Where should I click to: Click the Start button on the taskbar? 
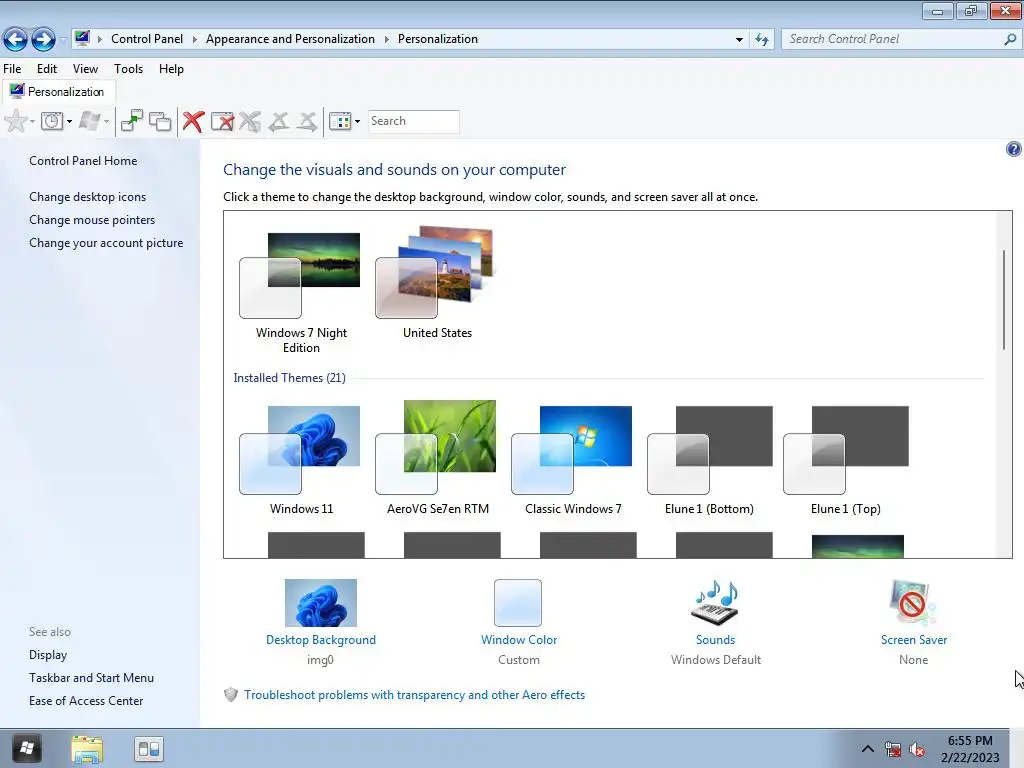pos(27,749)
